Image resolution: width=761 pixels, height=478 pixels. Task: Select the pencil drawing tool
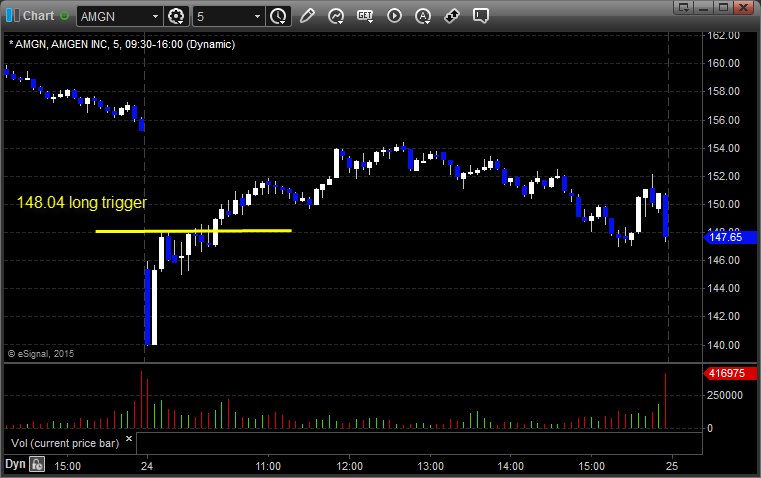click(x=307, y=16)
